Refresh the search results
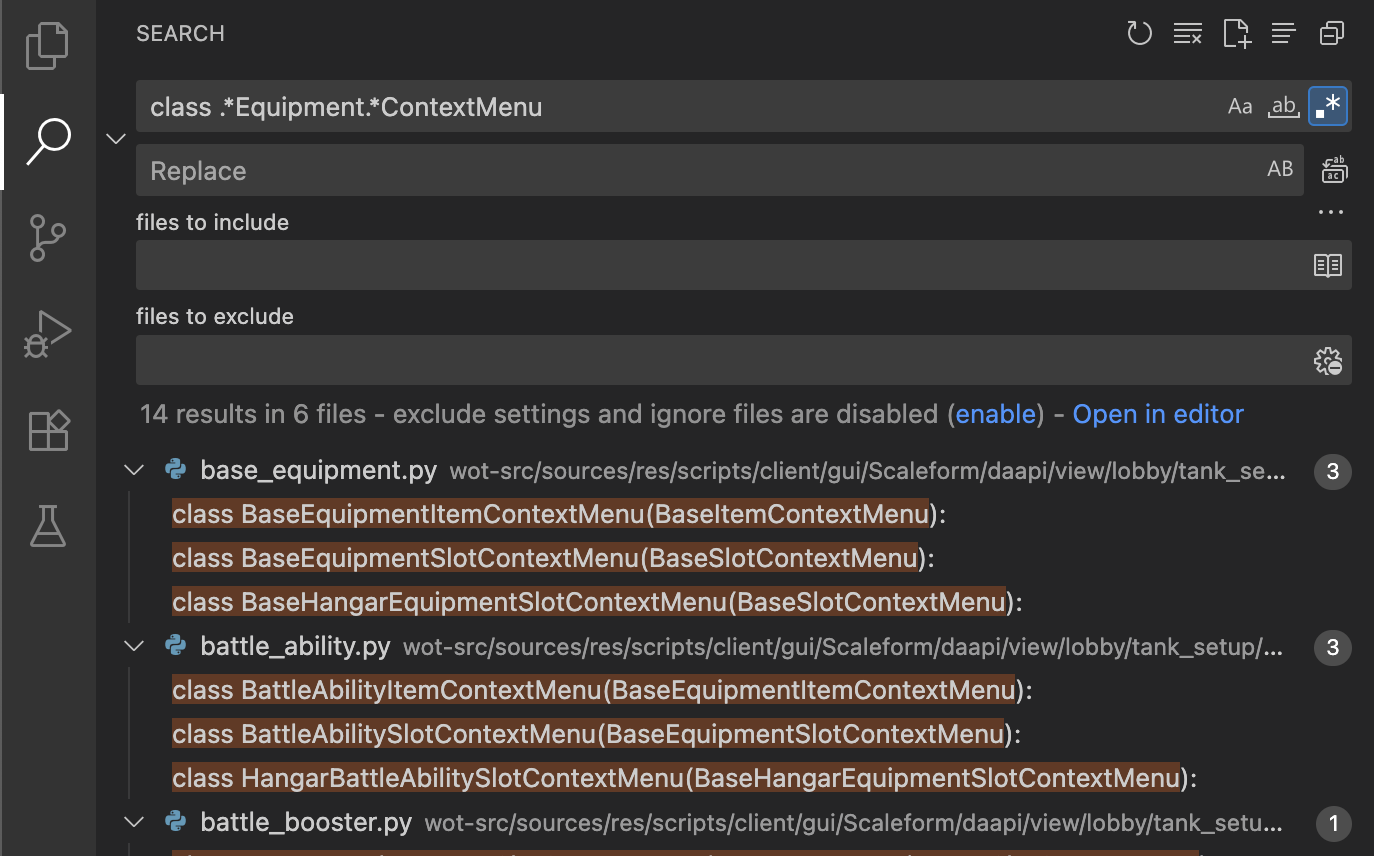Image resolution: width=1374 pixels, height=856 pixels. pyautogui.click(x=1139, y=34)
